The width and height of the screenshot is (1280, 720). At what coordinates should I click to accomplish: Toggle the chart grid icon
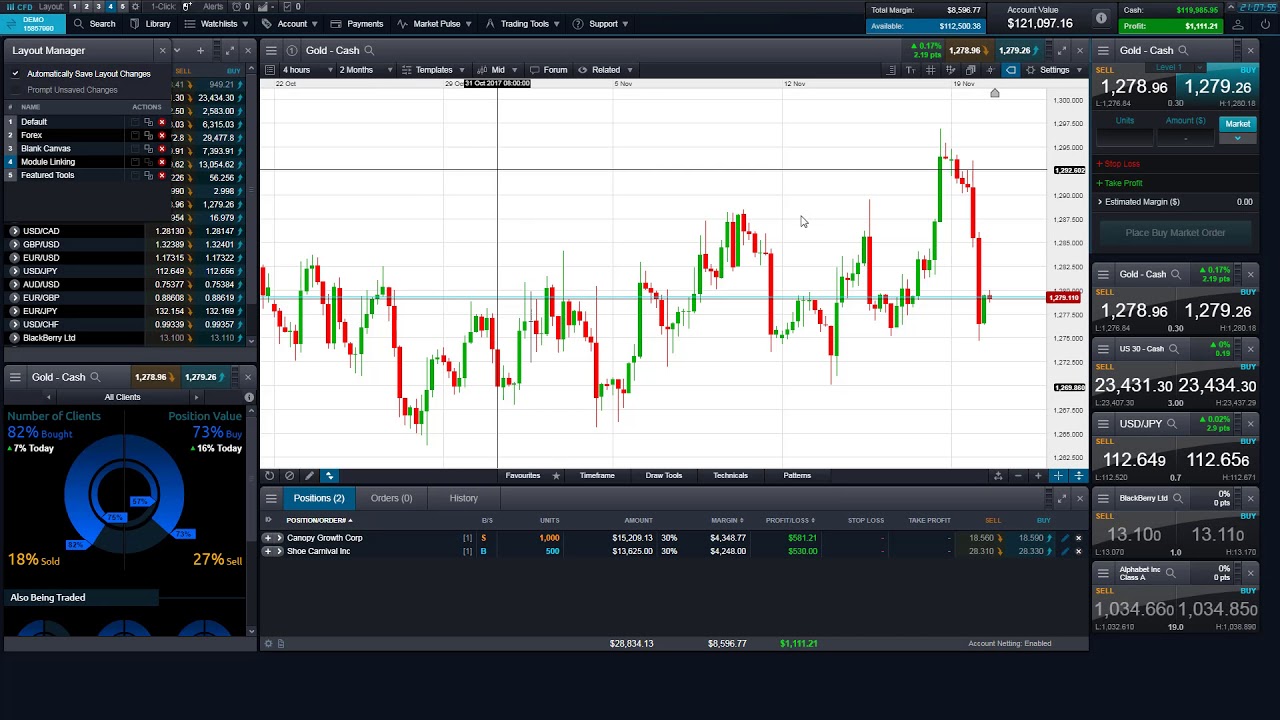point(930,70)
